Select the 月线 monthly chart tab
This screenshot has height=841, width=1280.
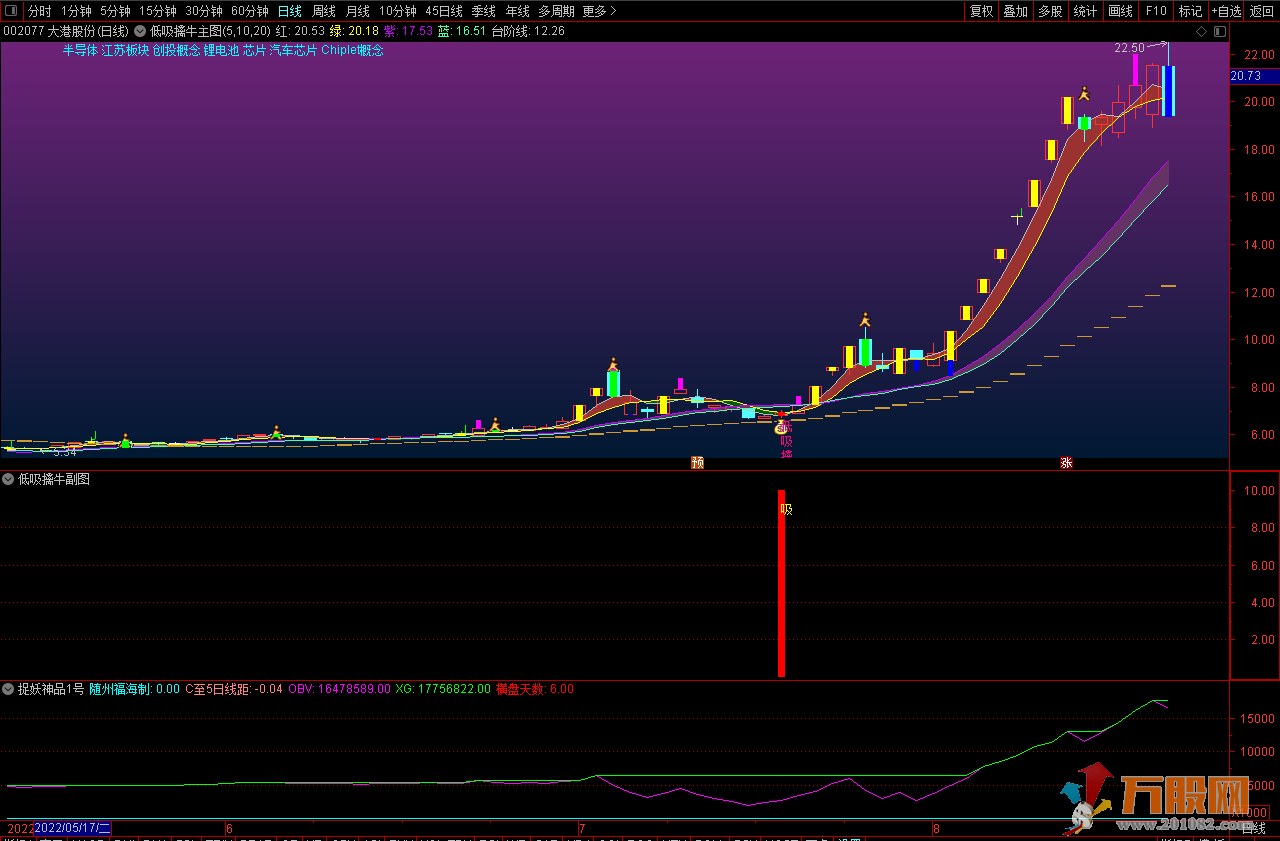point(357,11)
